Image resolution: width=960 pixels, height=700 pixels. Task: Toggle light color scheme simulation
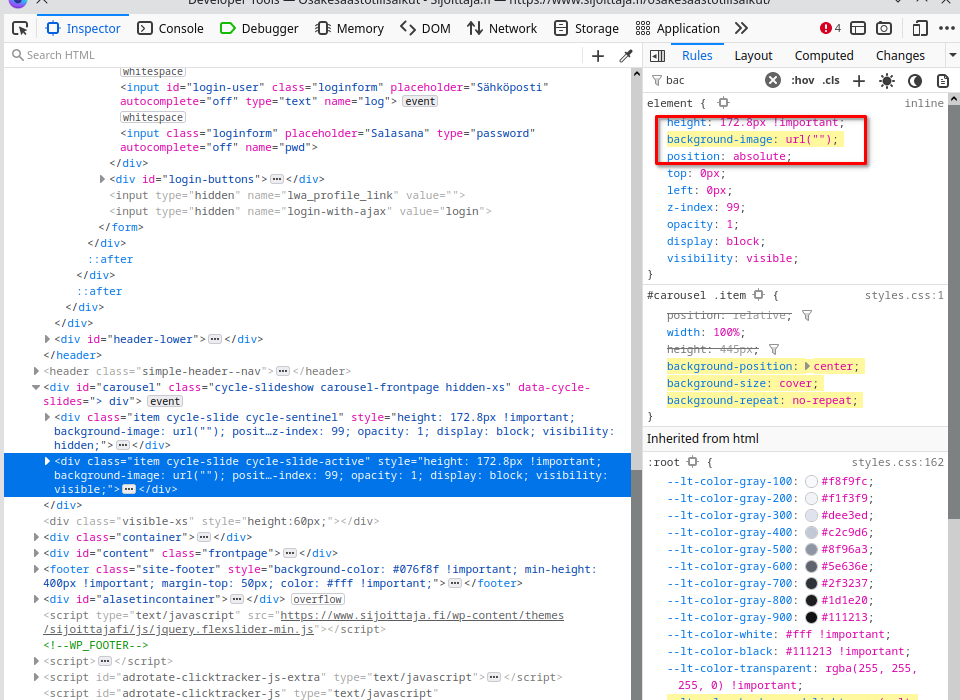click(x=887, y=81)
